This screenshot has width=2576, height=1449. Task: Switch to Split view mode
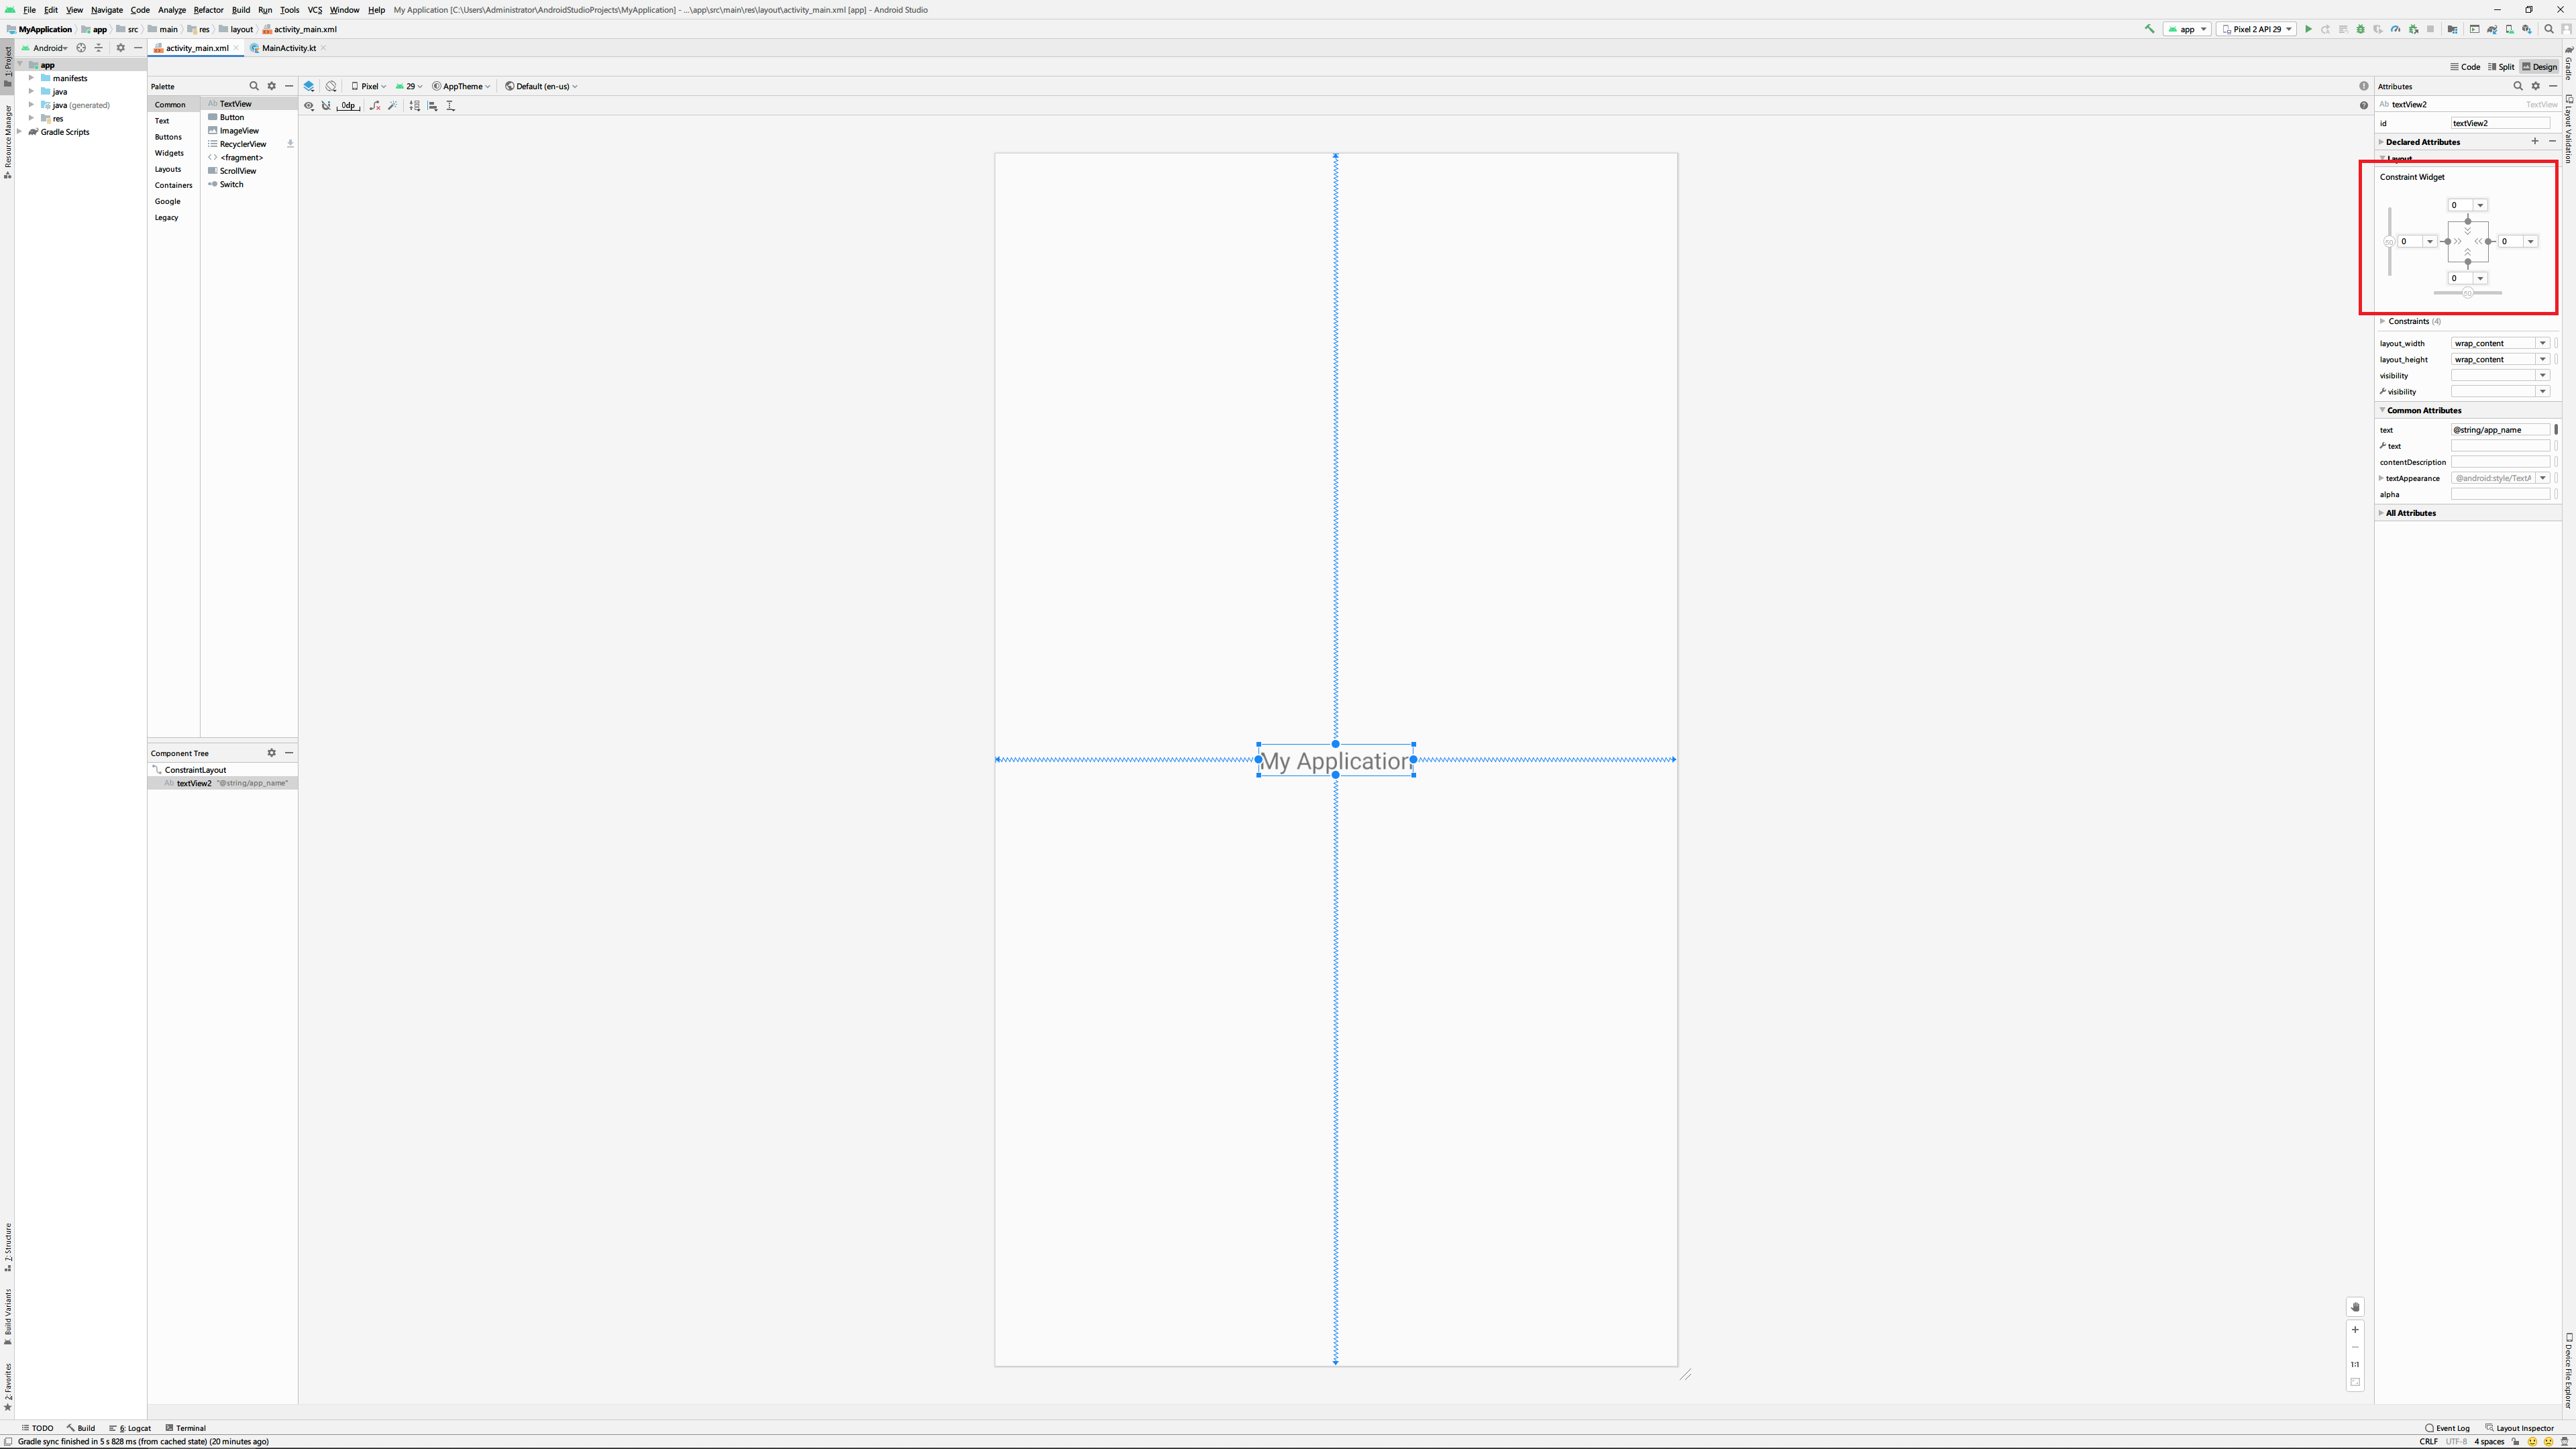click(x=2501, y=67)
